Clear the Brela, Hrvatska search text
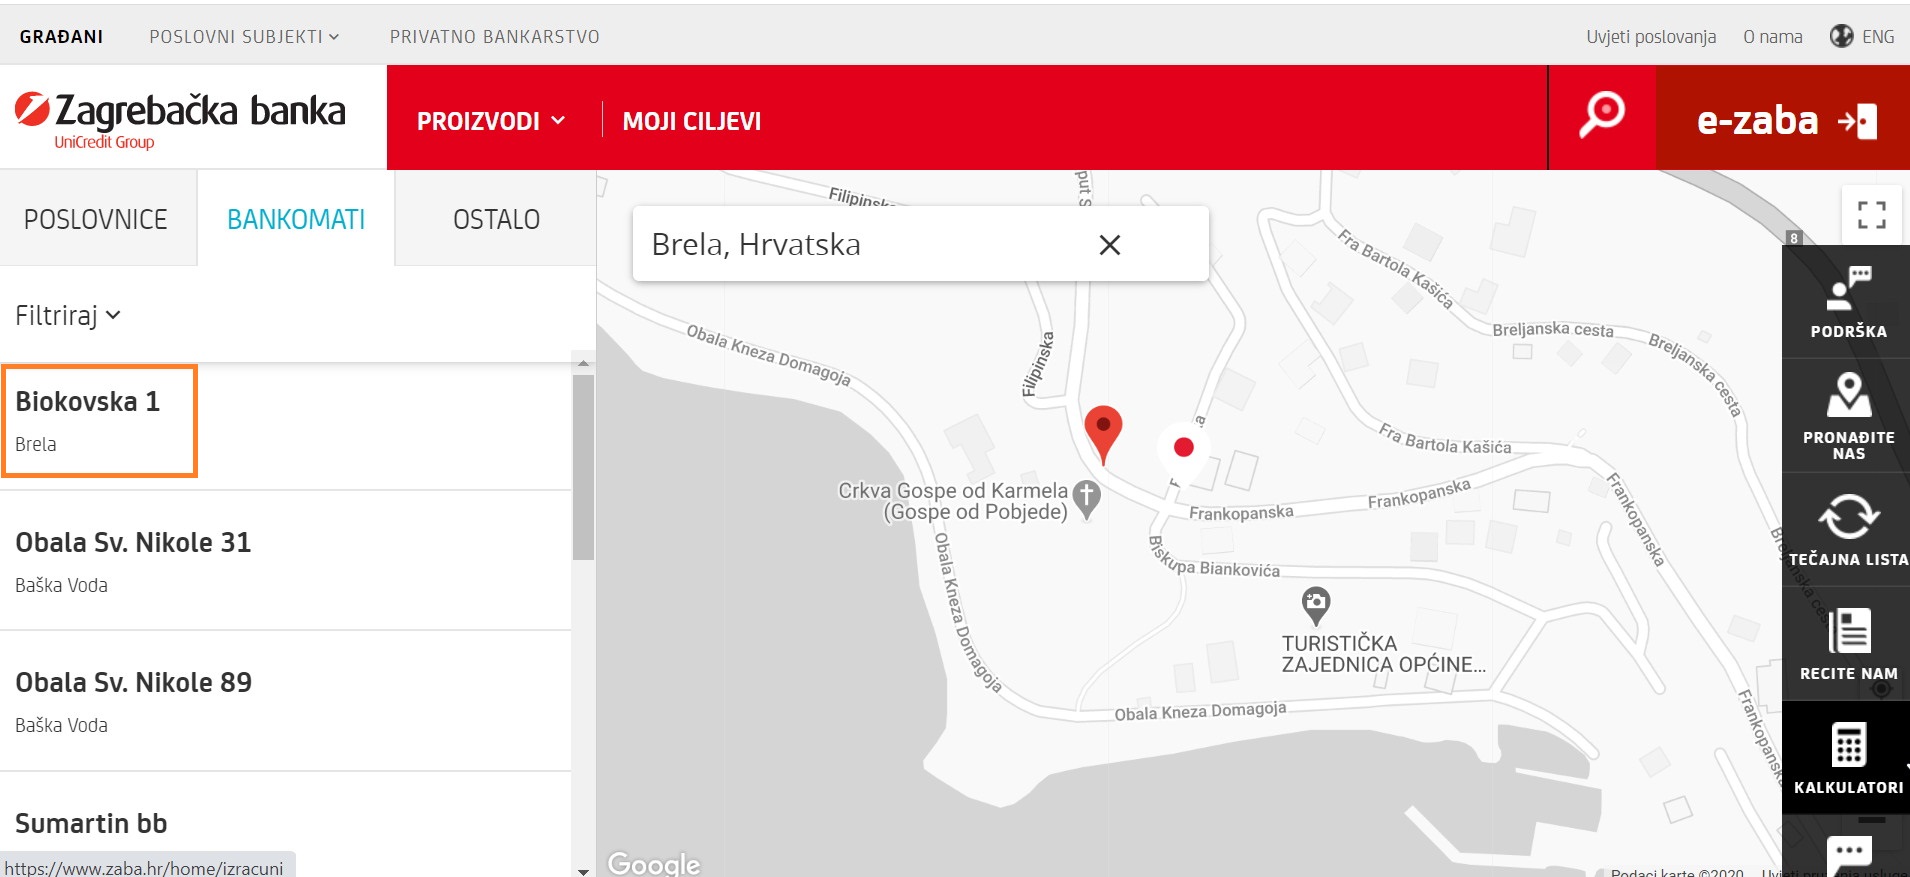 tap(1109, 245)
